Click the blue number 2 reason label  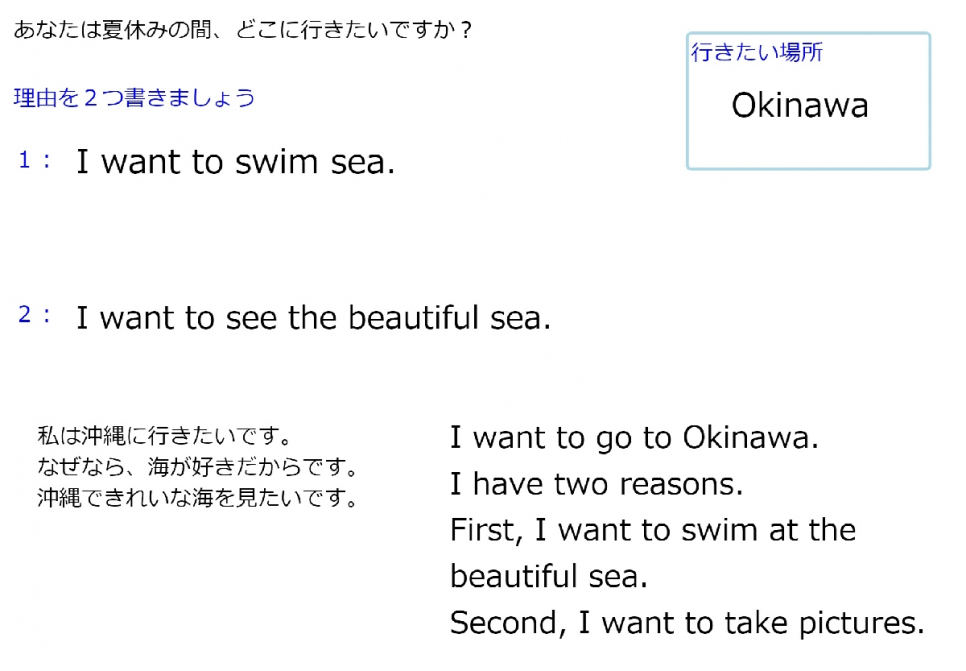[34, 316]
